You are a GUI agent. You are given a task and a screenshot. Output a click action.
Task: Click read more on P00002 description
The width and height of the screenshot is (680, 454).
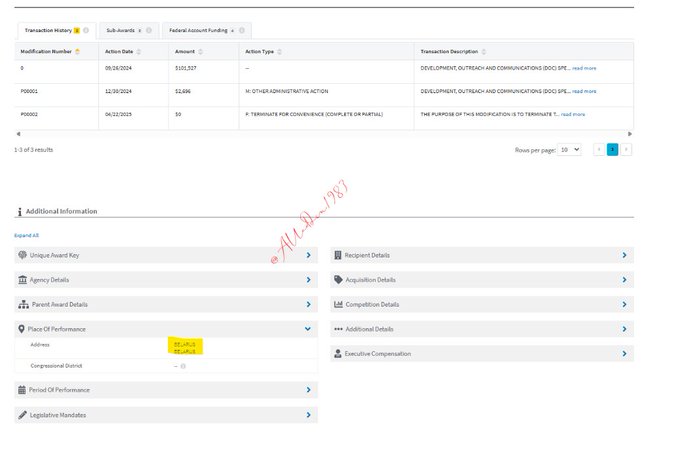coord(573,114)
